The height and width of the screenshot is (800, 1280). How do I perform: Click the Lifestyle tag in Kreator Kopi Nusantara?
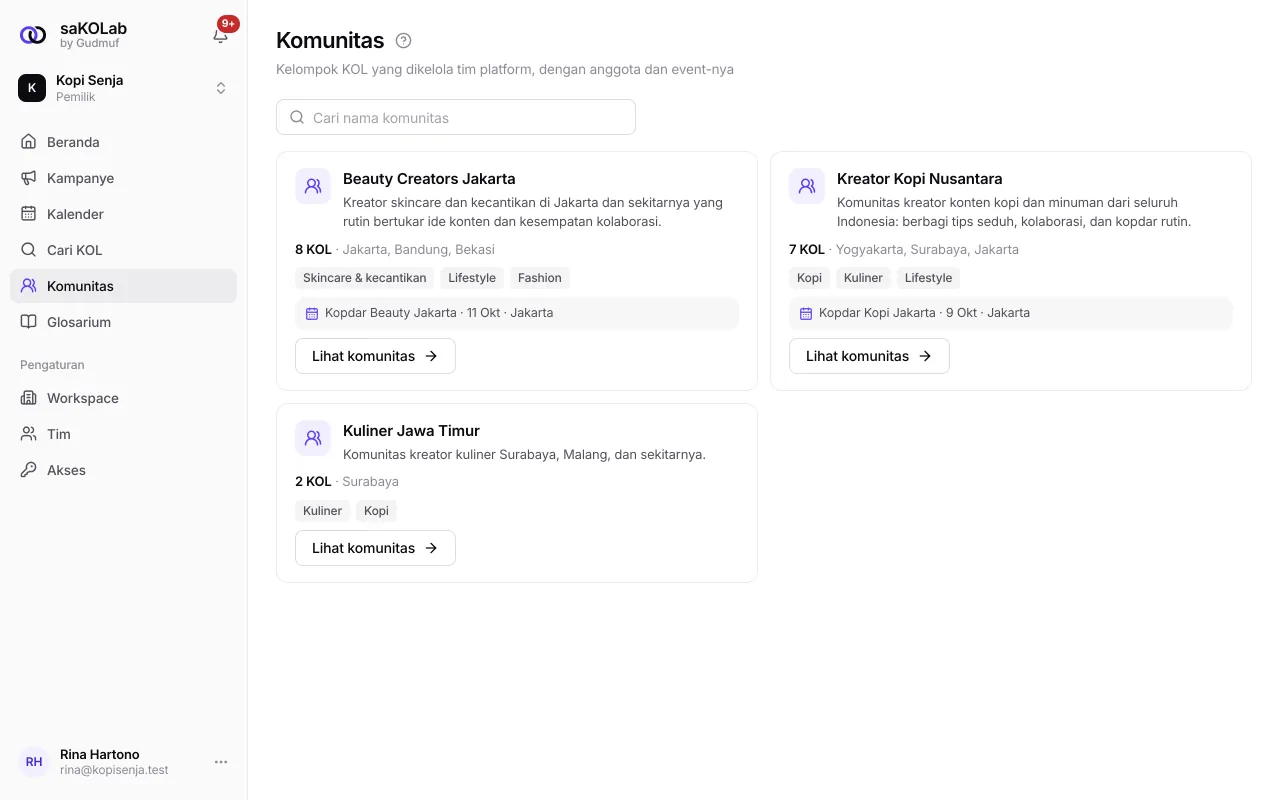tap(928, 278)
